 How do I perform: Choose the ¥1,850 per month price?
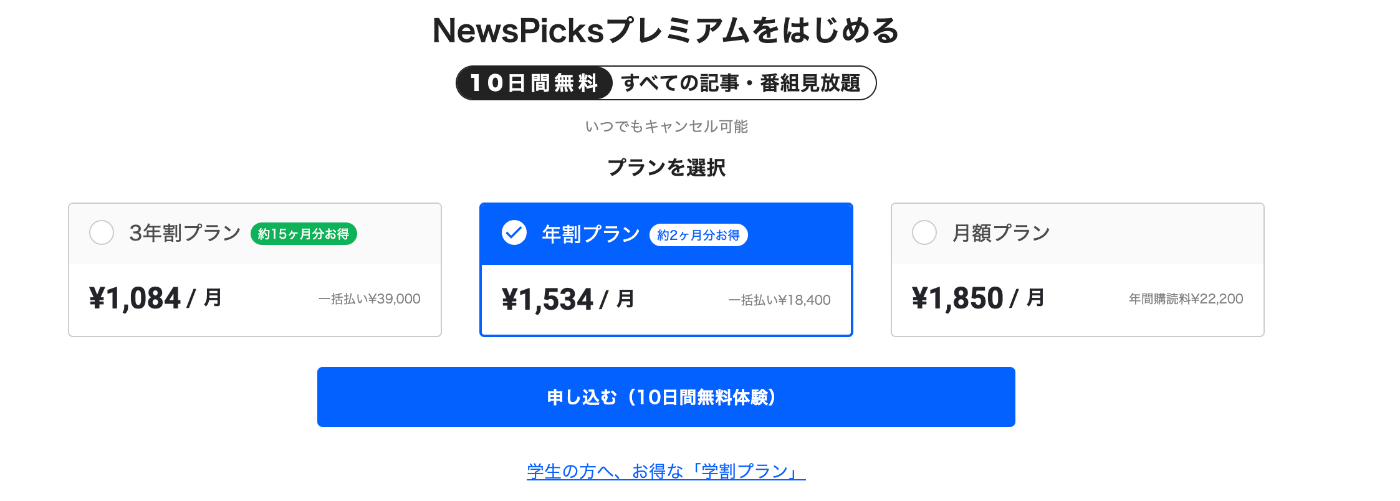click(x=978, y=298)
